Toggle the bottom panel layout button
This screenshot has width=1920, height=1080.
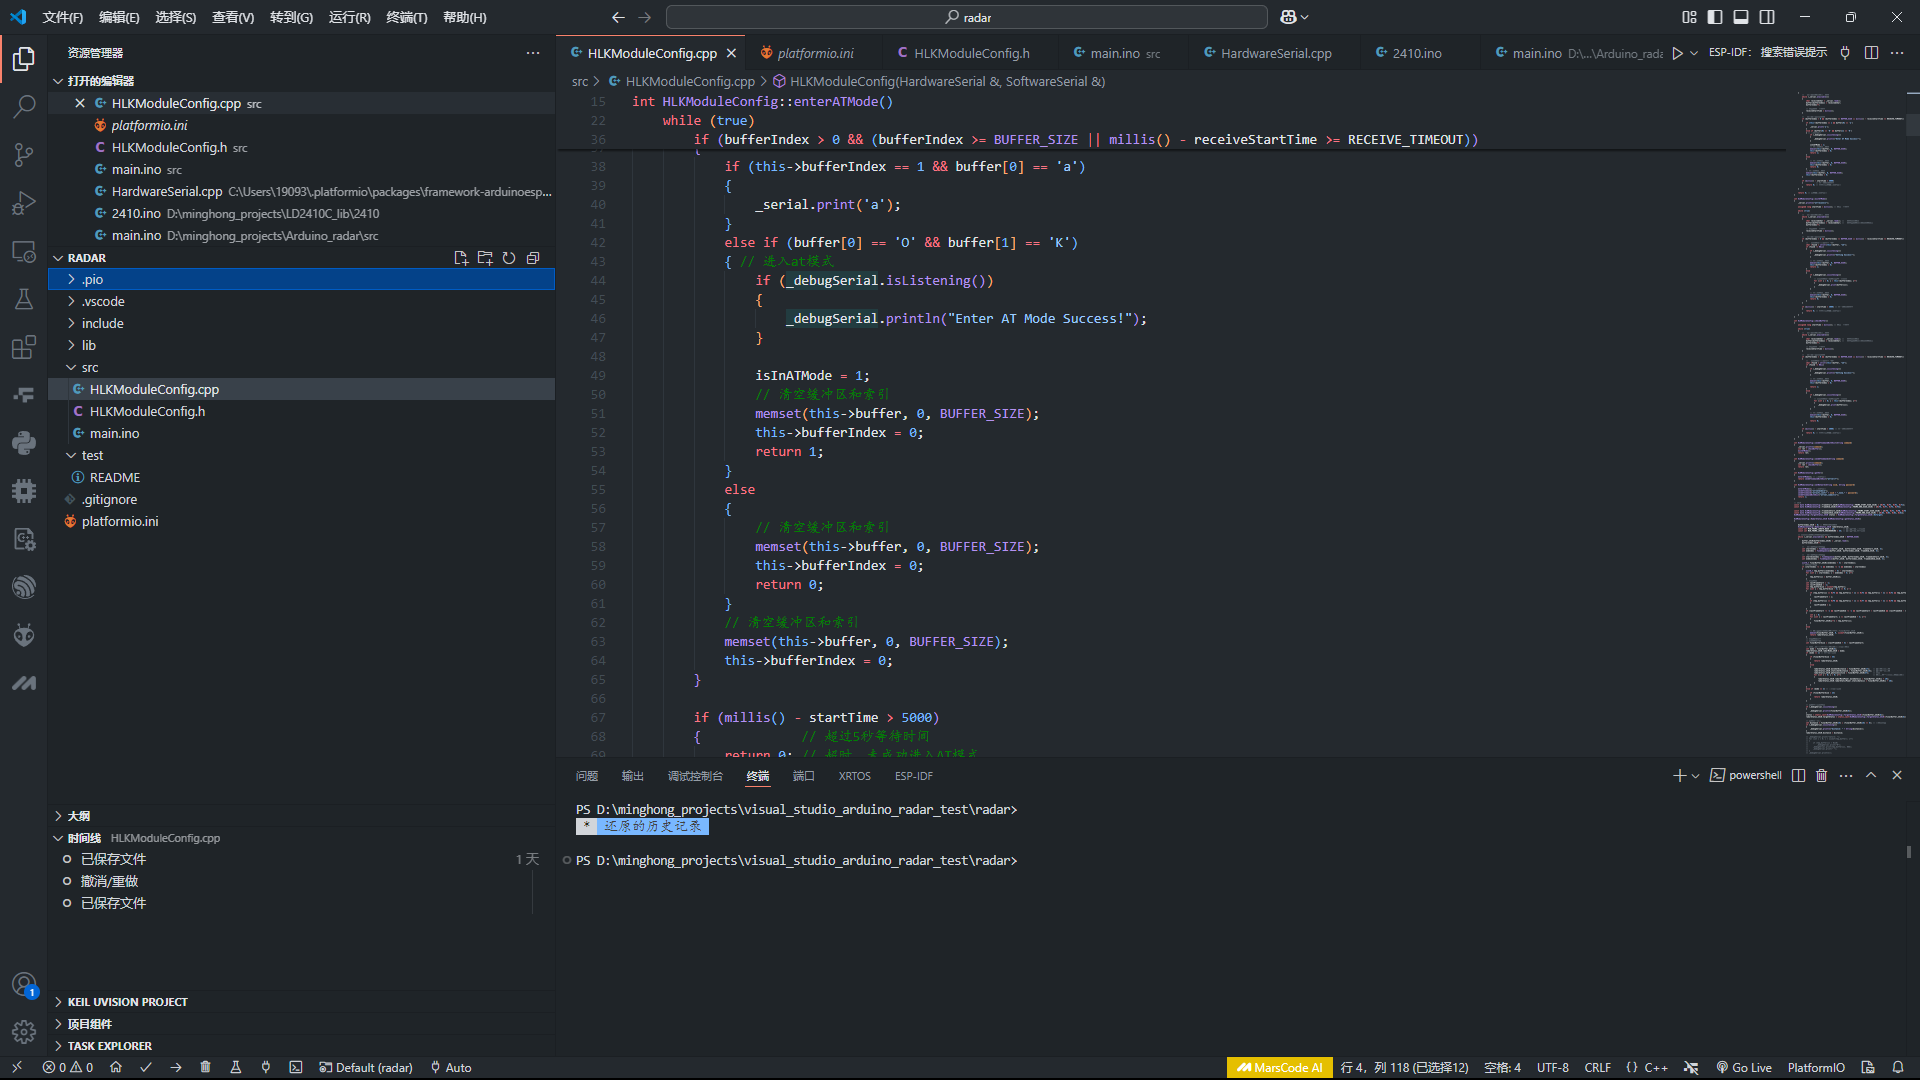click(1741, 17)
